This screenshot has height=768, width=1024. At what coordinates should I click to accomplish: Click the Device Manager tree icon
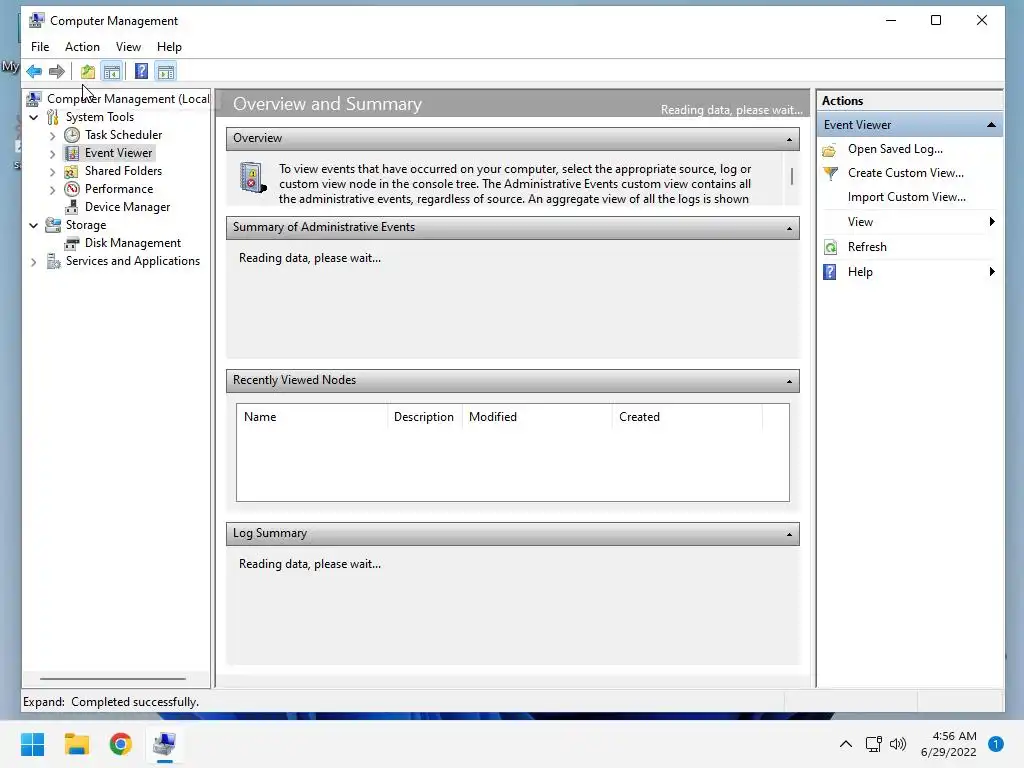tap(72, 207)
